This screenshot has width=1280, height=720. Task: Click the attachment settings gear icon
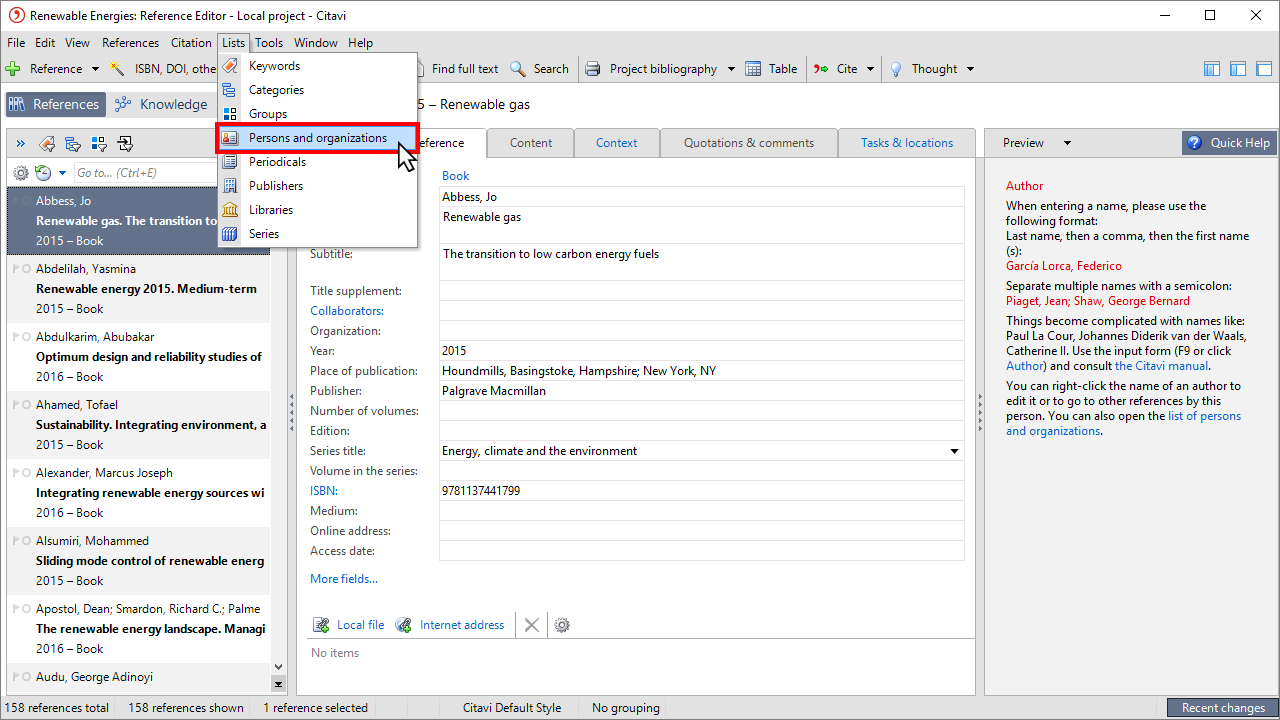click(x=562, y=625)
